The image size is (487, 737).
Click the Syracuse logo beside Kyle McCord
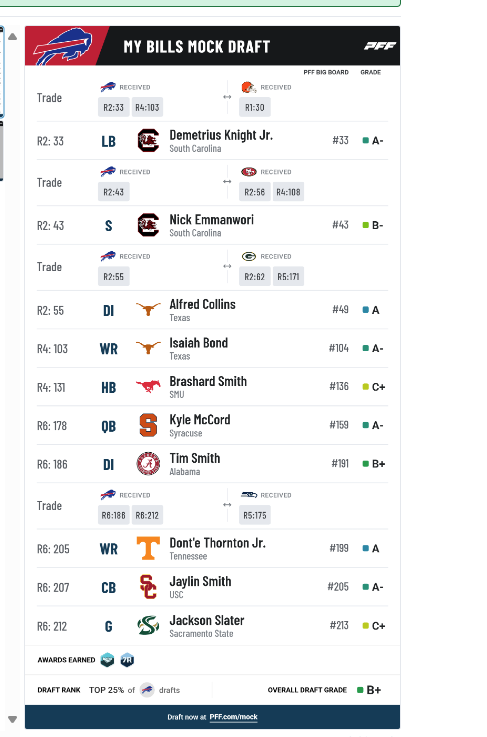click(148, 425)
